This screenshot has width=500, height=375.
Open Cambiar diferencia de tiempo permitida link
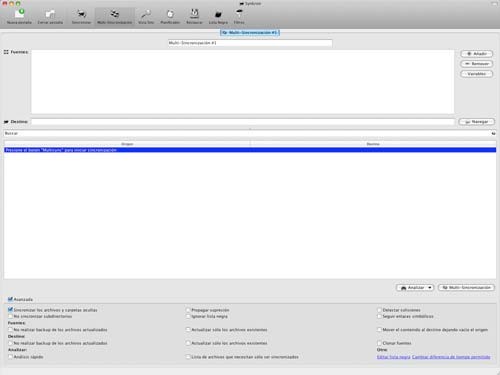pyautogui.click(x=451, y=357)
